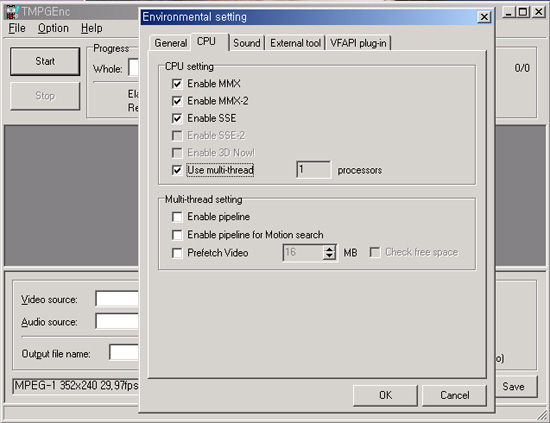Click the Check free space checkbox
The width and height of the screenshot is (550, 423).
(375, 252)
